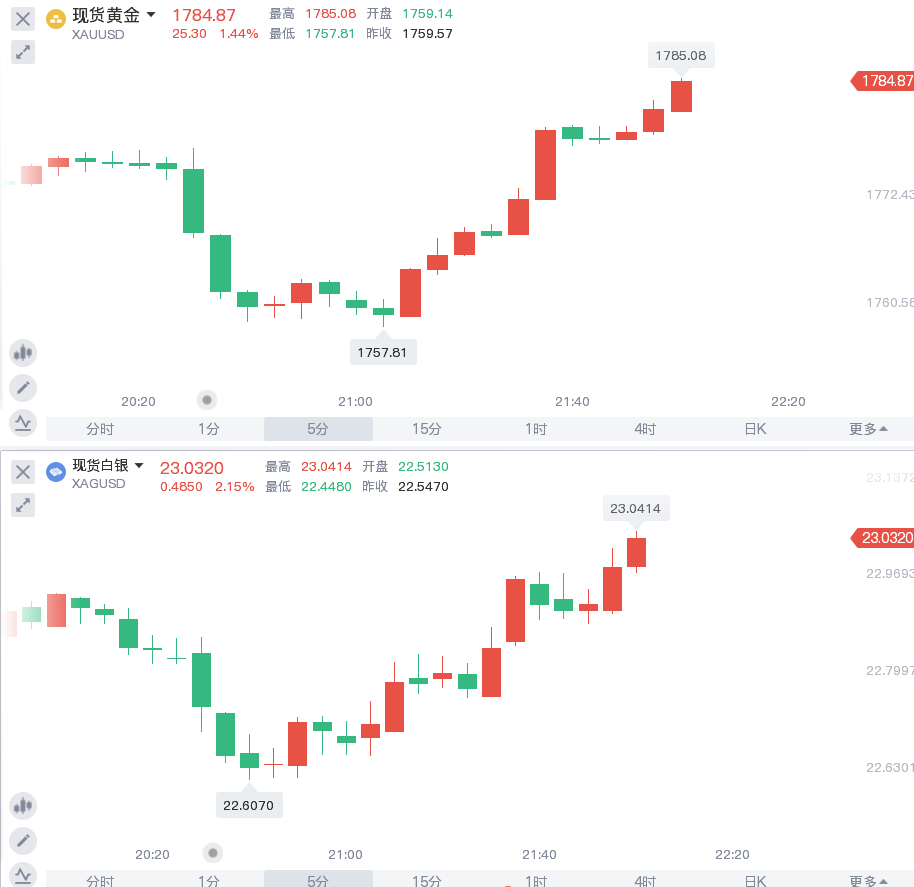Expand 更多 timeframes on silver chart
This screenshot has height=887, width=914.
(x=868, y=880)
